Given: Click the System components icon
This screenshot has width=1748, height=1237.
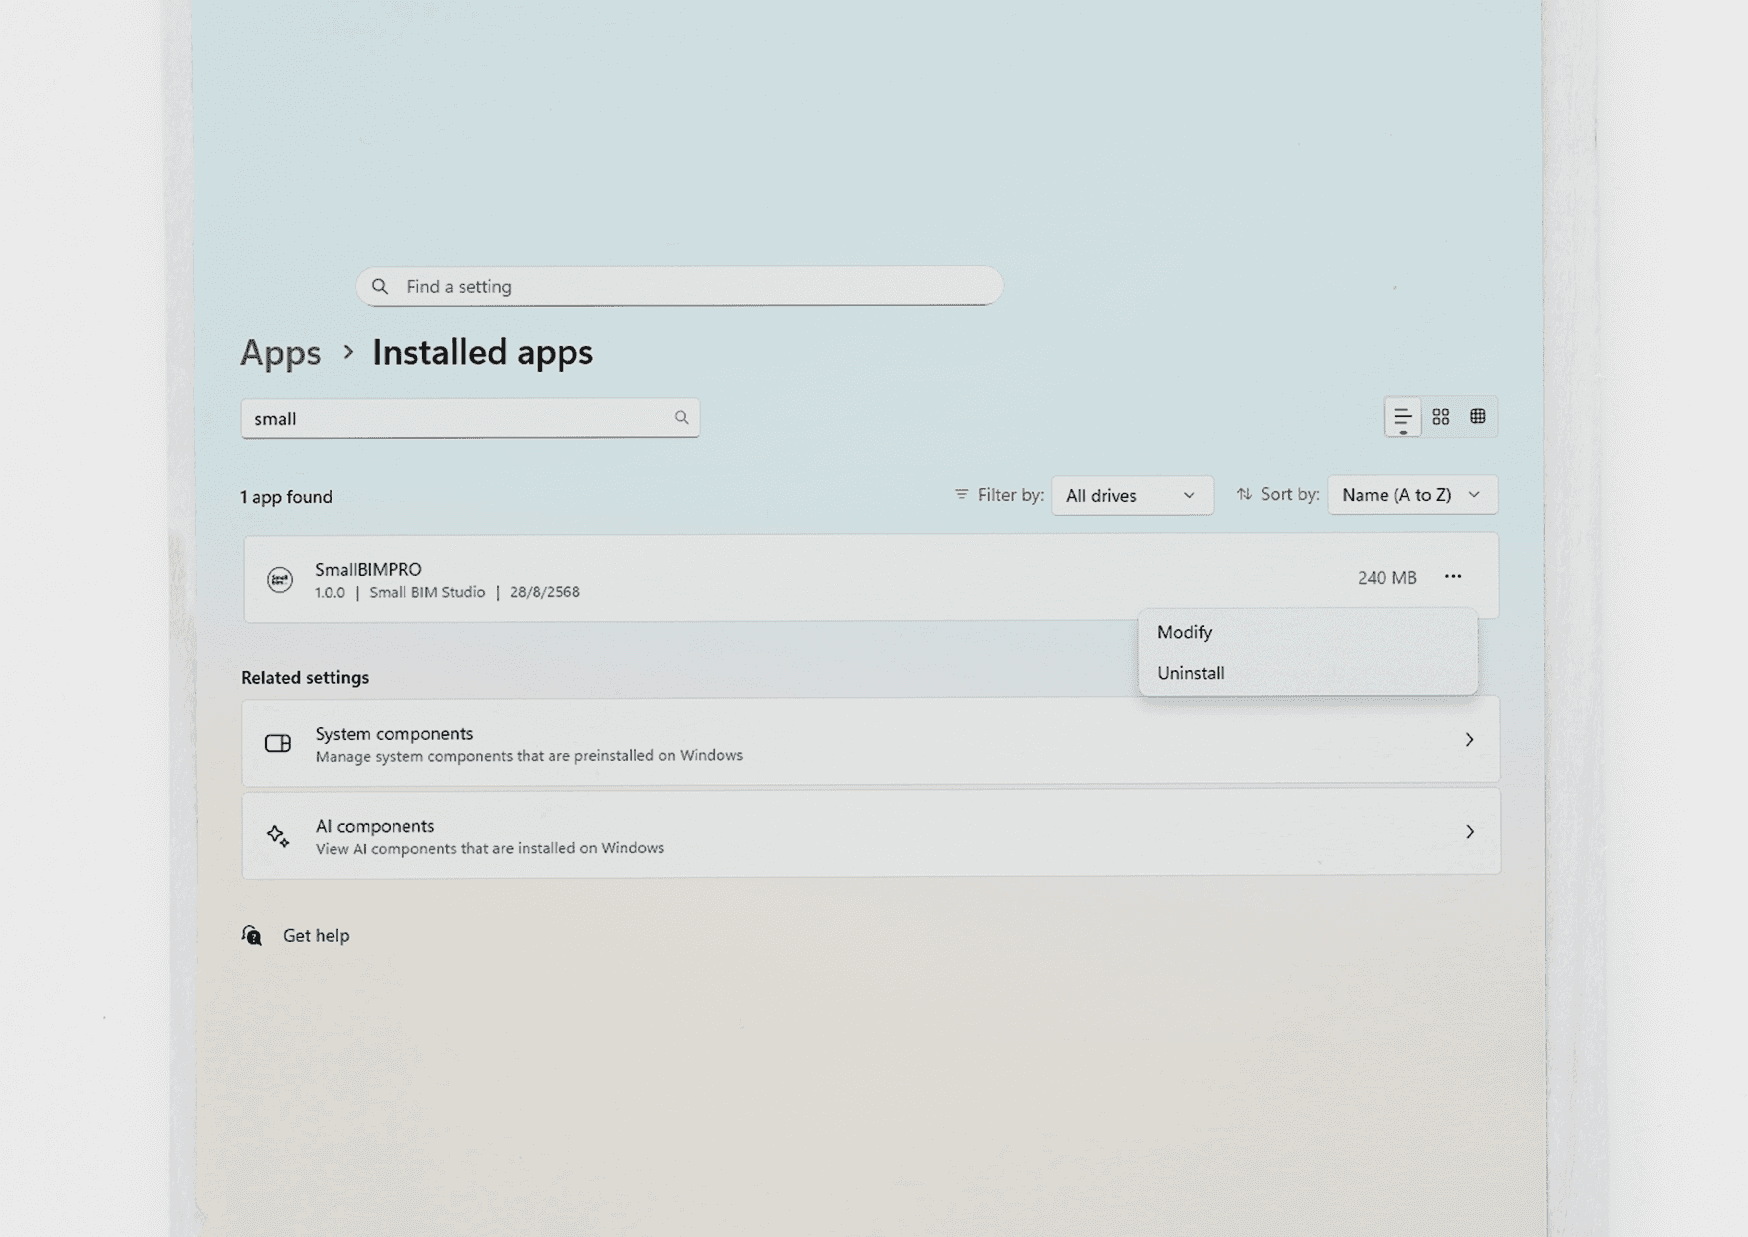Looking at the screenshot, I should [278, 743].
